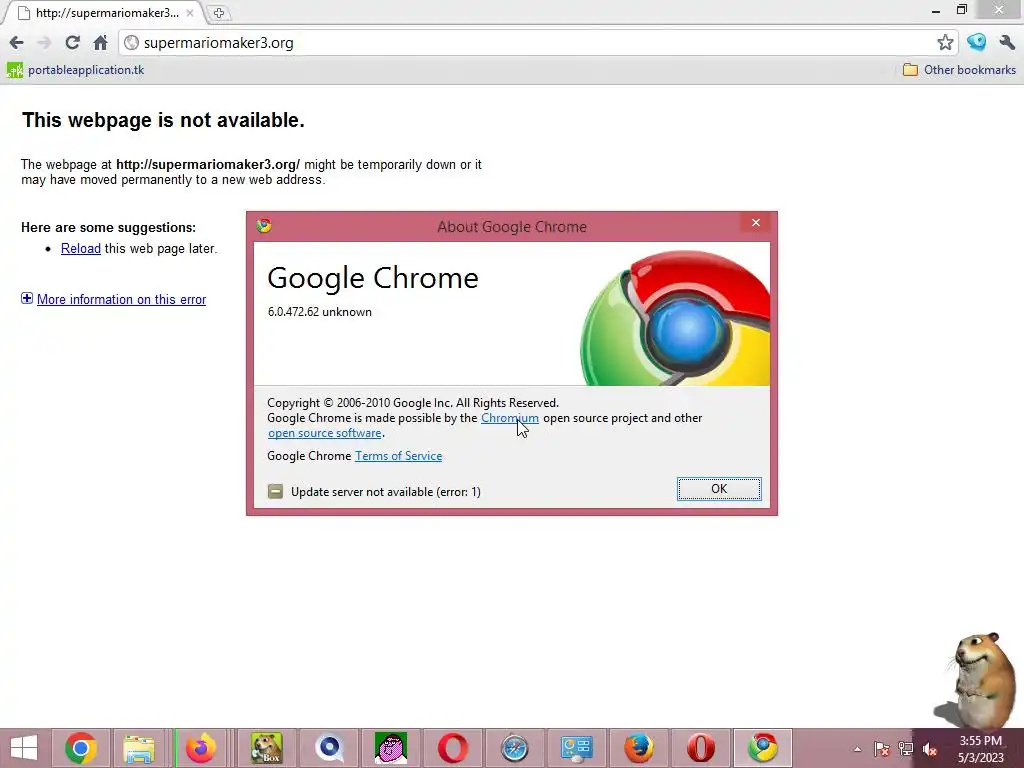Click the update status icon in the dialog
The height and width of the screenshot is (768, 1024).
pos(276,491)
